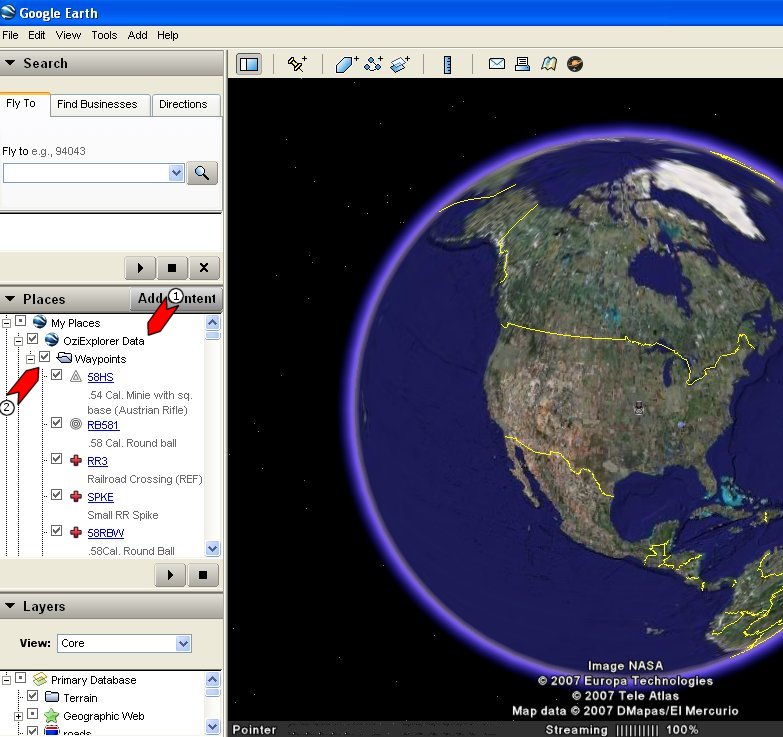
Task: Open the RB581 waypoint link
Action: 103,425
